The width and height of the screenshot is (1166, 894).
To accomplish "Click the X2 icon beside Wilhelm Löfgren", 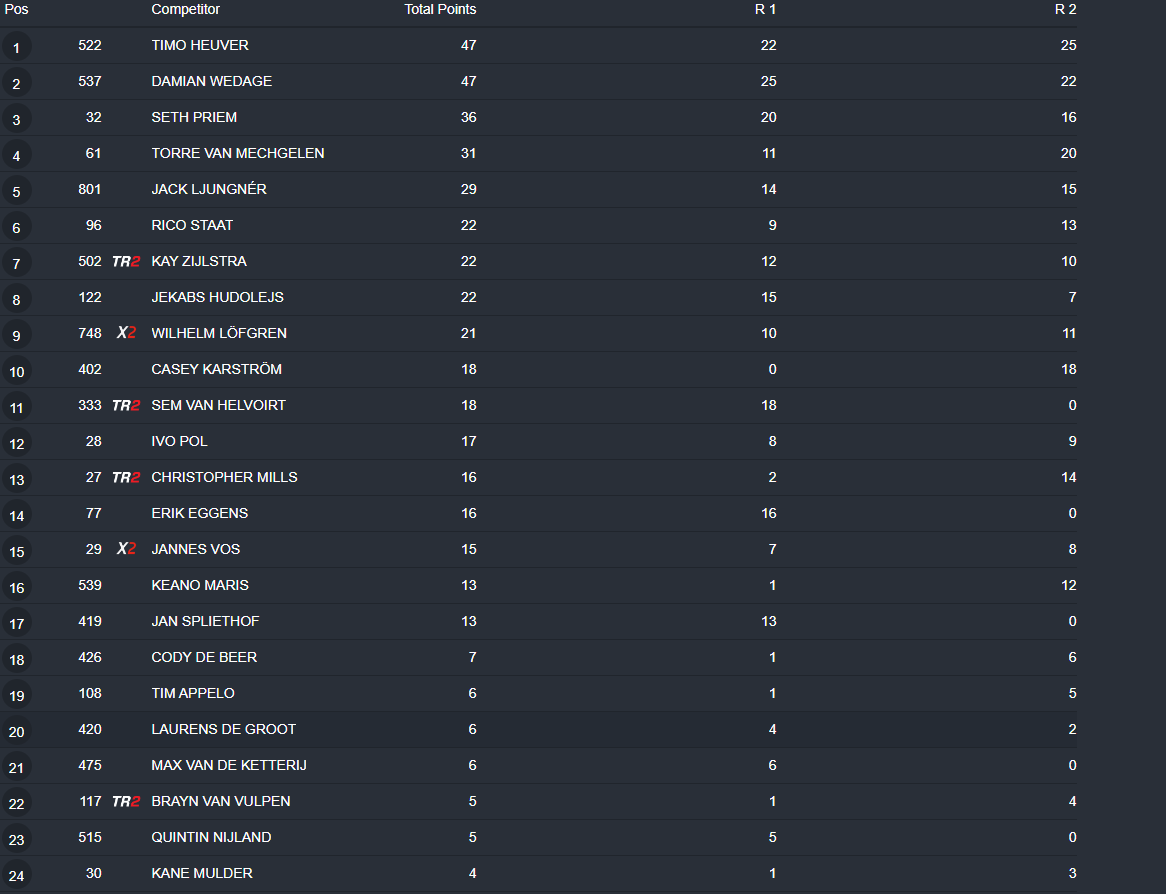I will [x=126, y=334].
